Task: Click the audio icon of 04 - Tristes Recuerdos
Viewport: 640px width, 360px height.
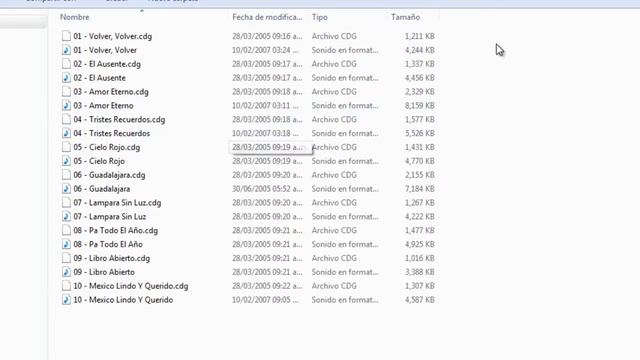Action: 66,133
